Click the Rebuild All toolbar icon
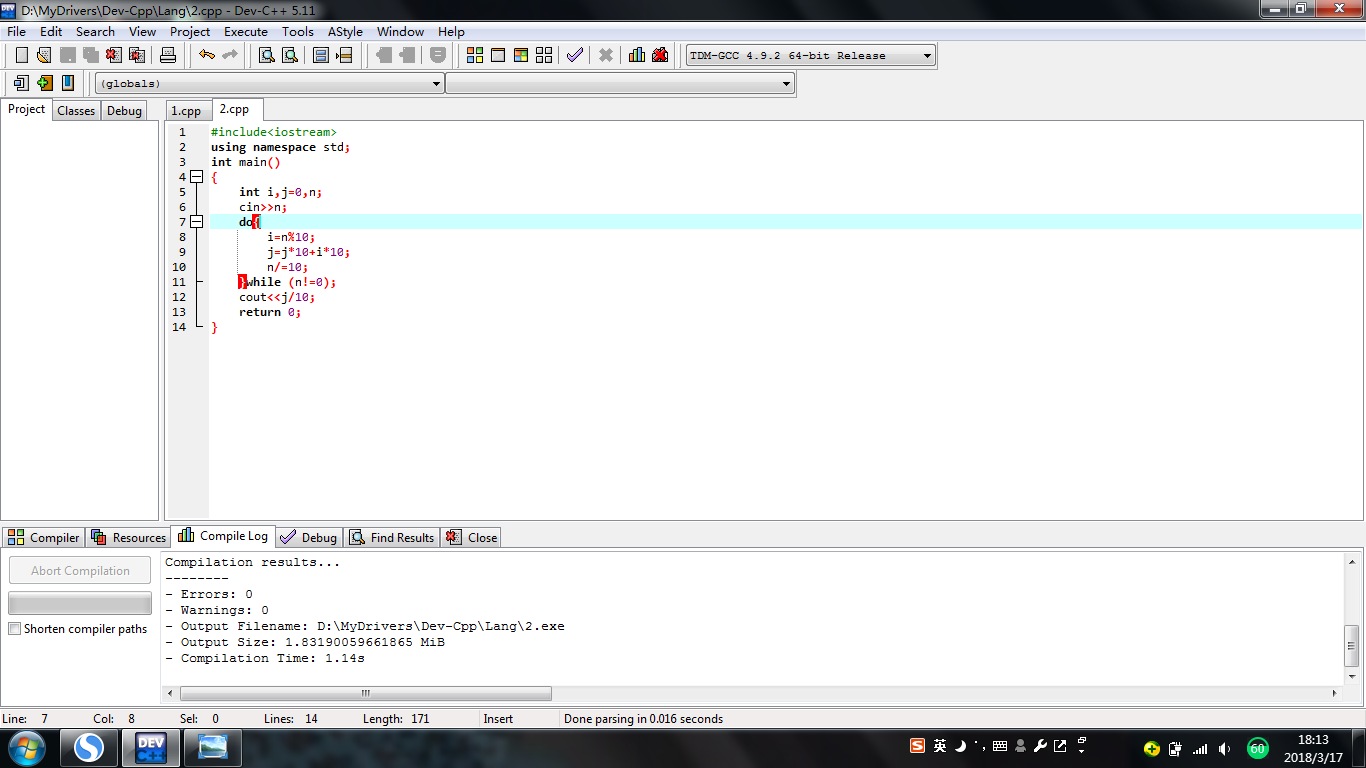 [544, 55]
